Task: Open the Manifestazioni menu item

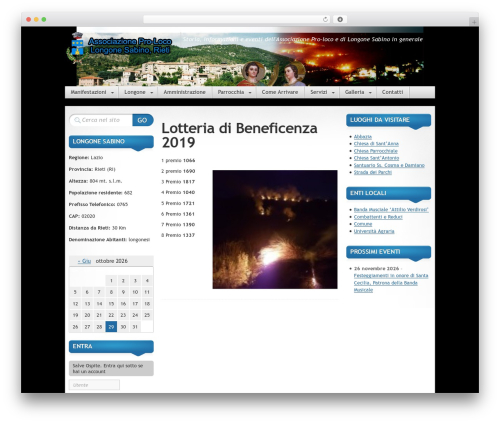Action: pyautogui.click(x=89, y=92)
